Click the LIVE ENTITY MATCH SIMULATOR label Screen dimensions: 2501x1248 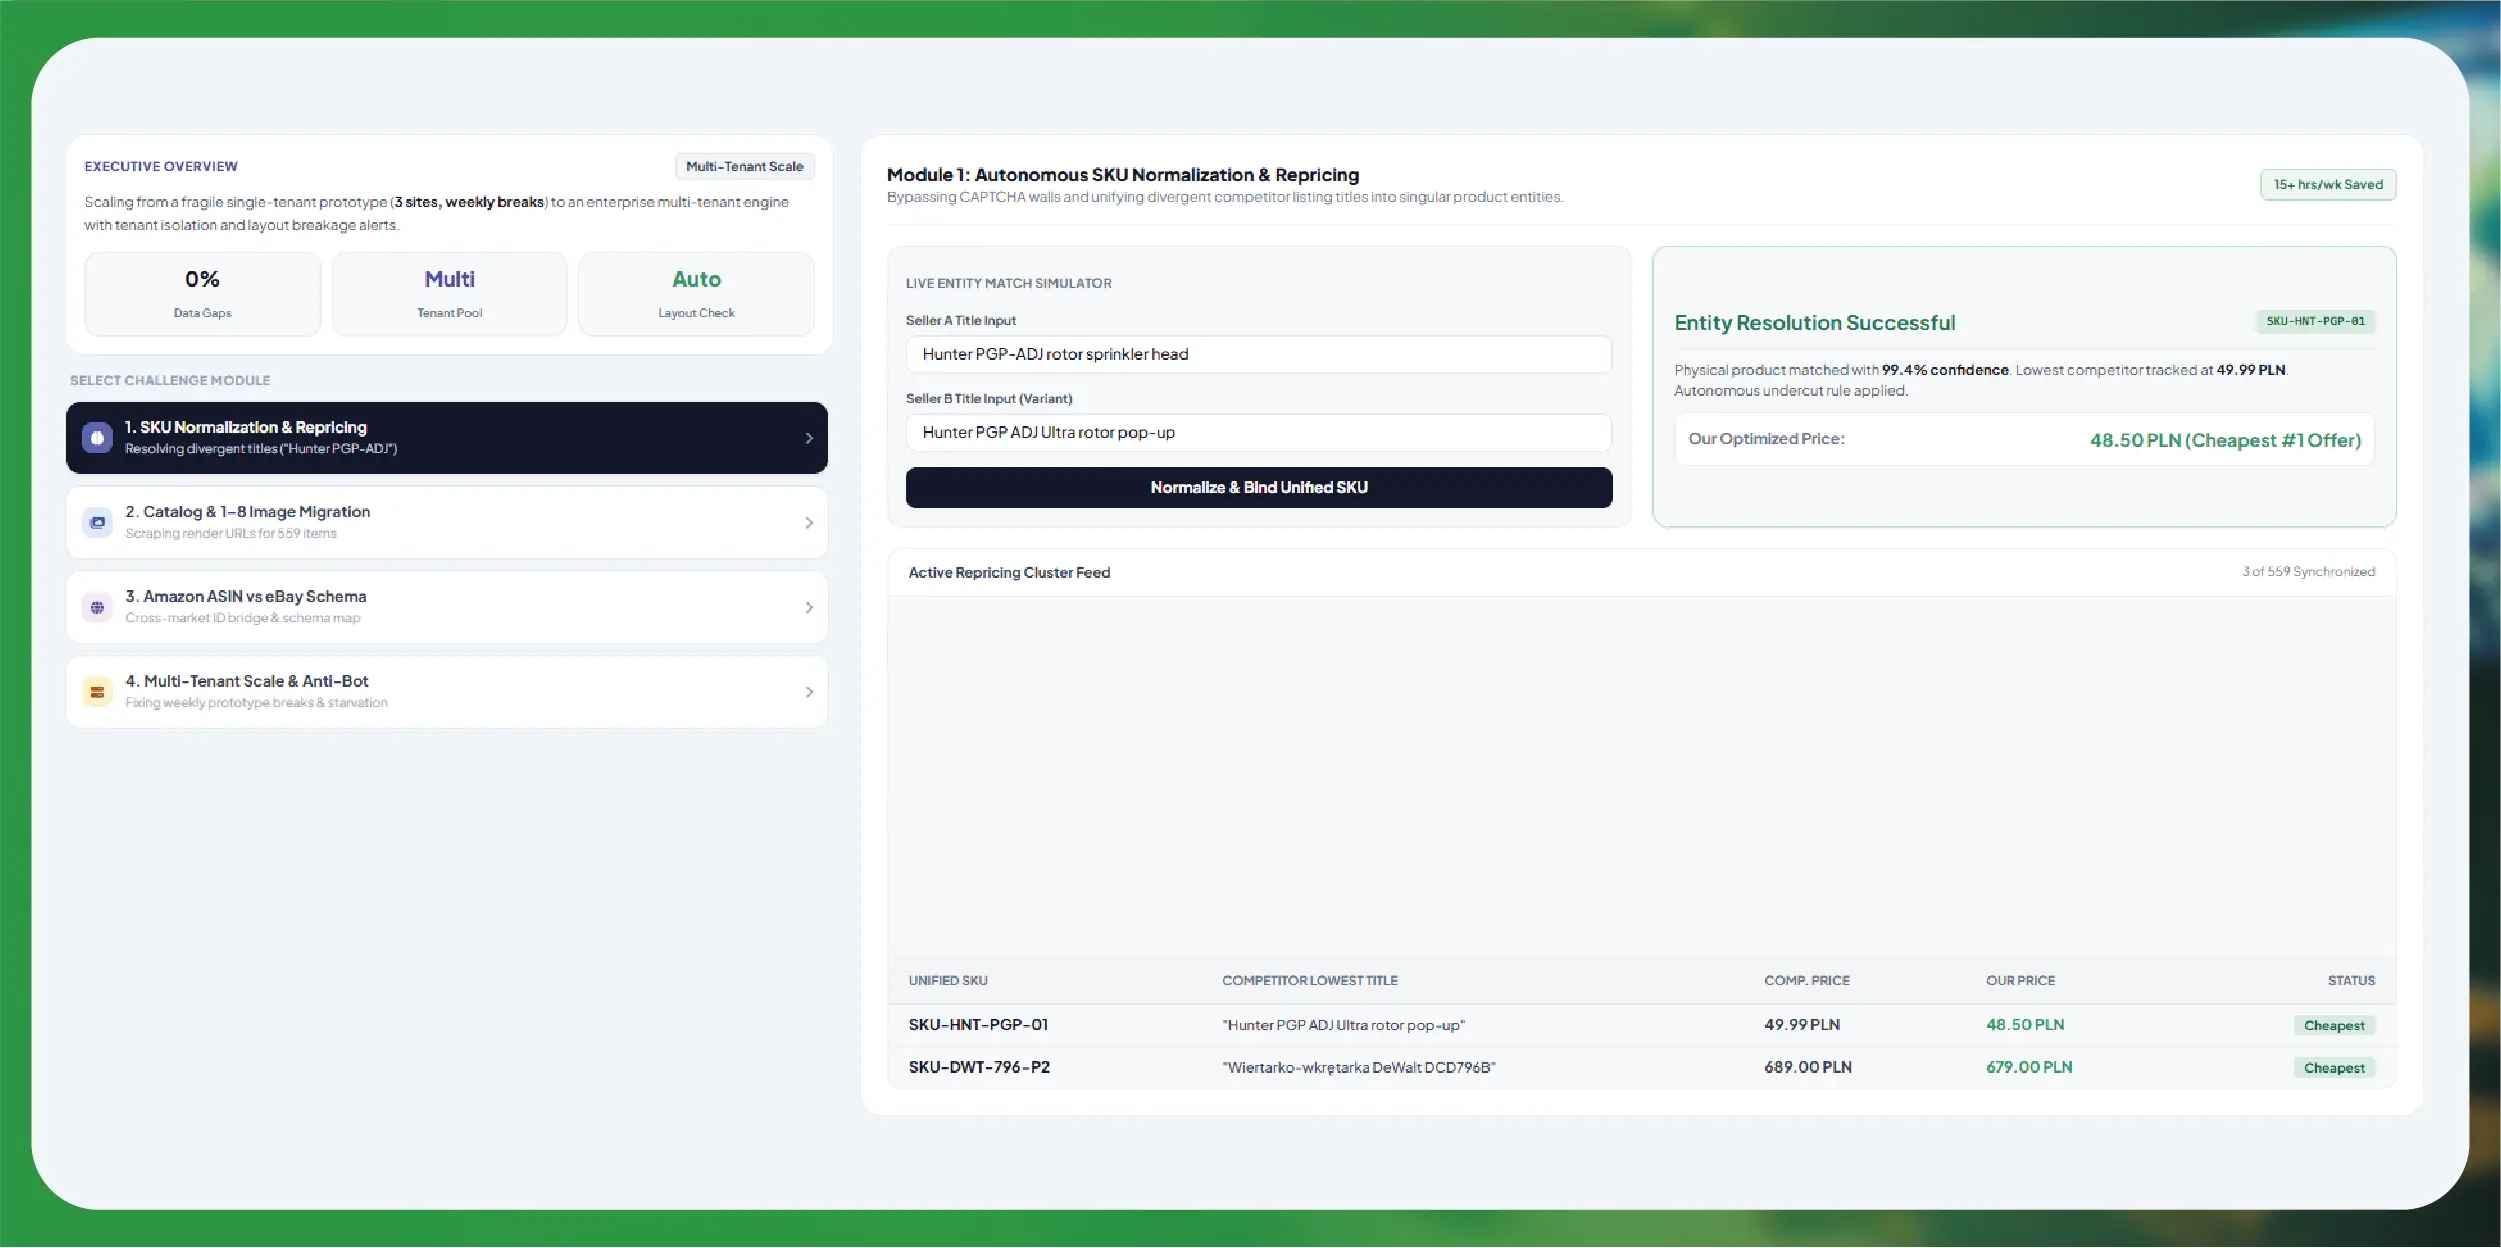[1008, 283]
